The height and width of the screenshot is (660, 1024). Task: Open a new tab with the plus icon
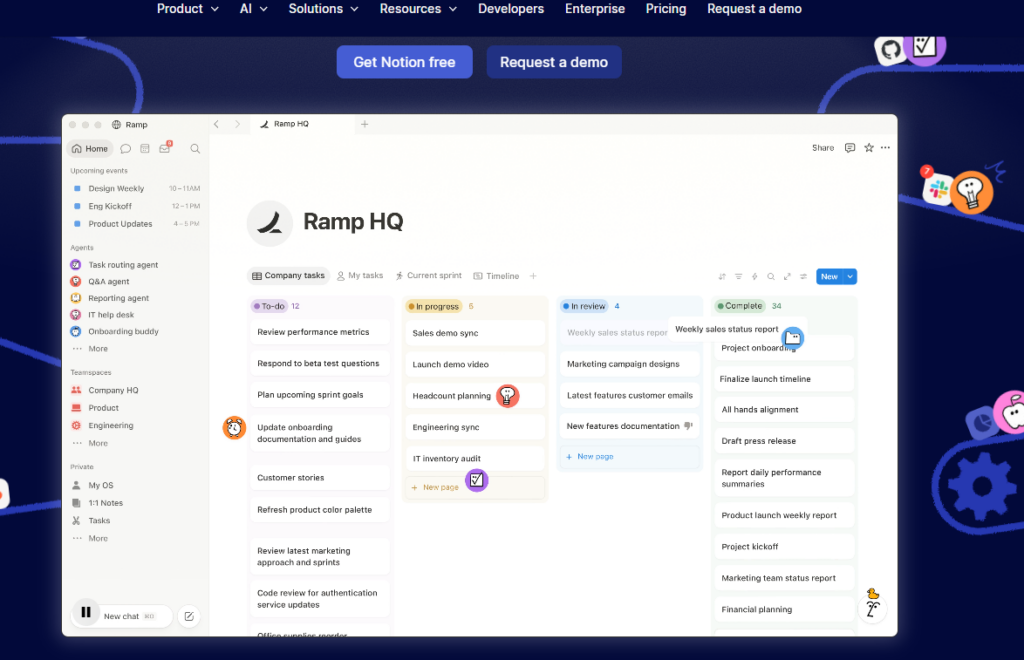coord(364,124)
